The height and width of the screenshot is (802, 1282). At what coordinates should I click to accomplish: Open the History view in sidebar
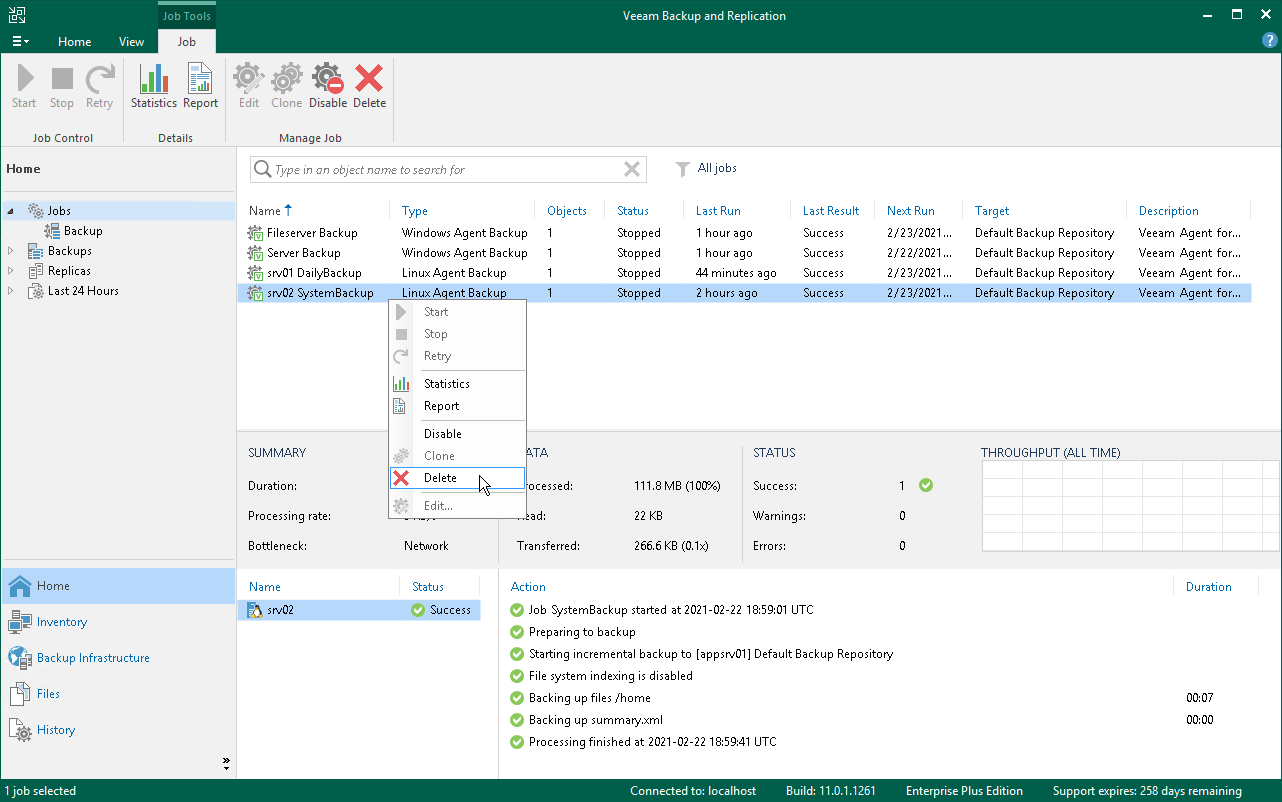pos(56,730)
